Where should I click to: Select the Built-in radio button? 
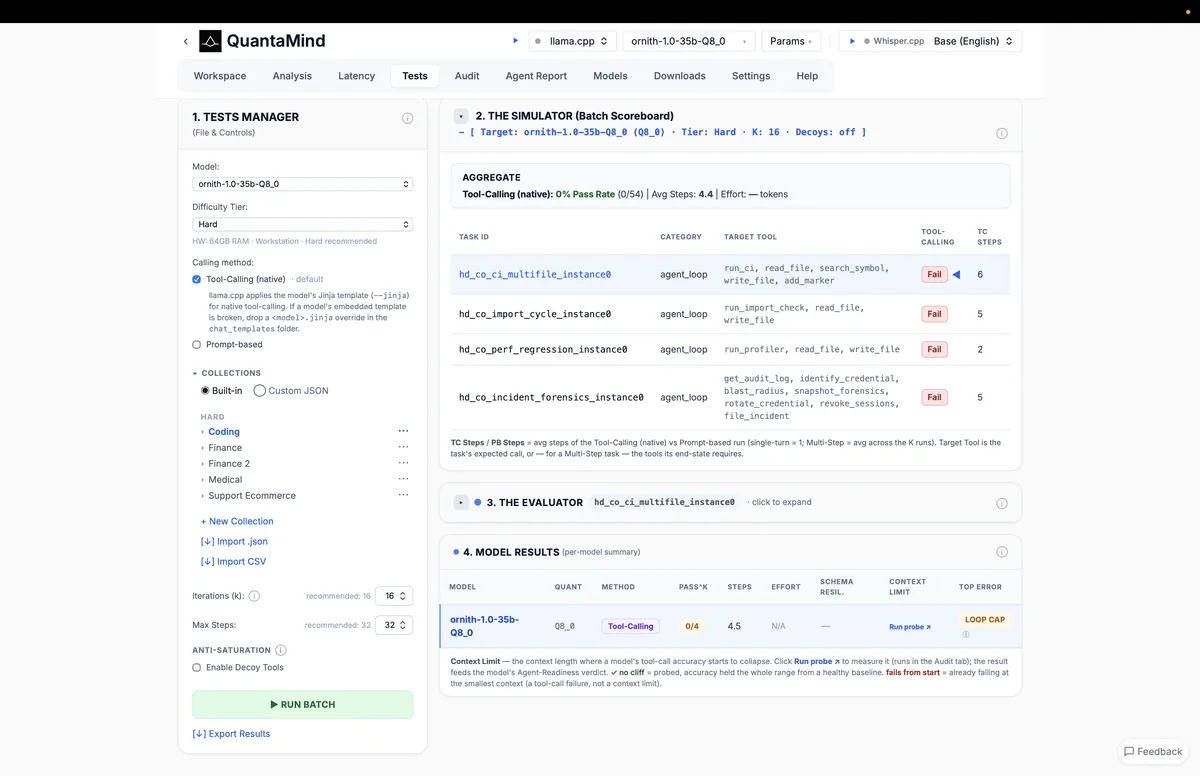tap(205, 390)
